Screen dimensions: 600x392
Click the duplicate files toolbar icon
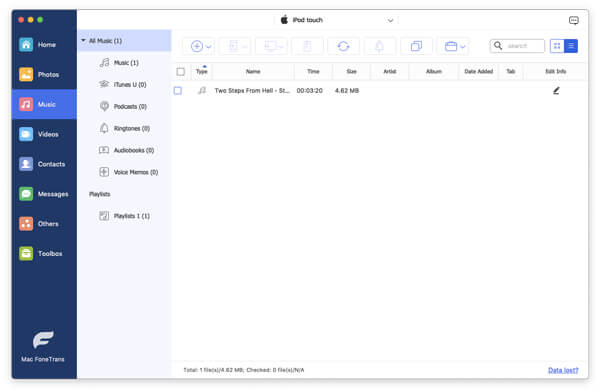tap(416, 46)
